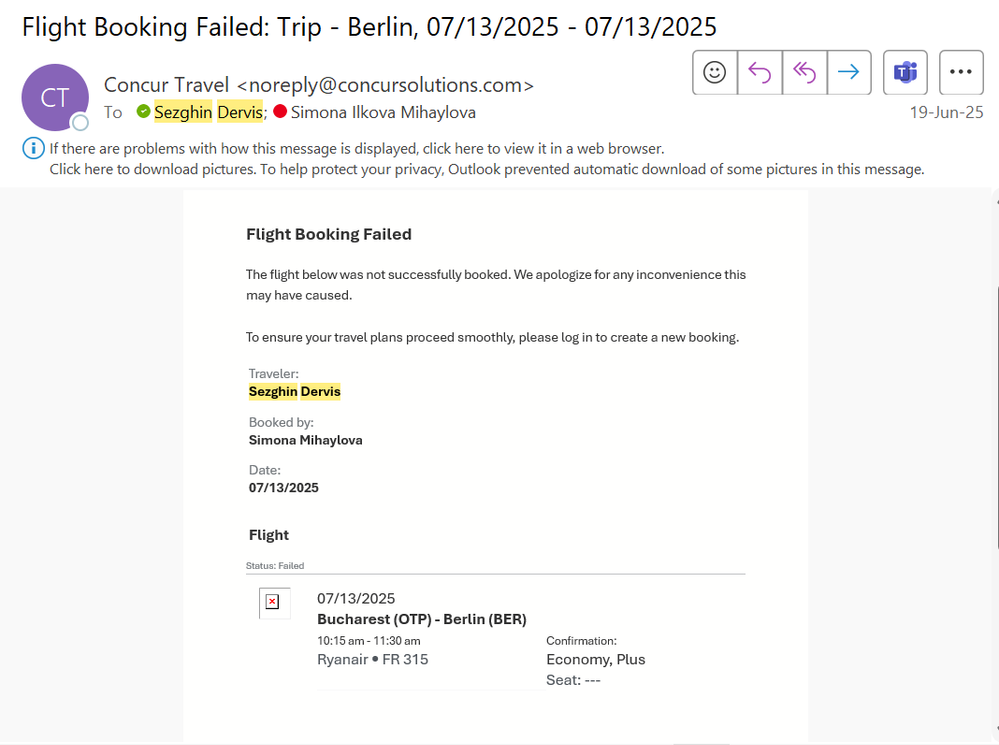999x745 pixels.
Task: Click the presence status ring on the CT avatar
Action: point(80,122)
